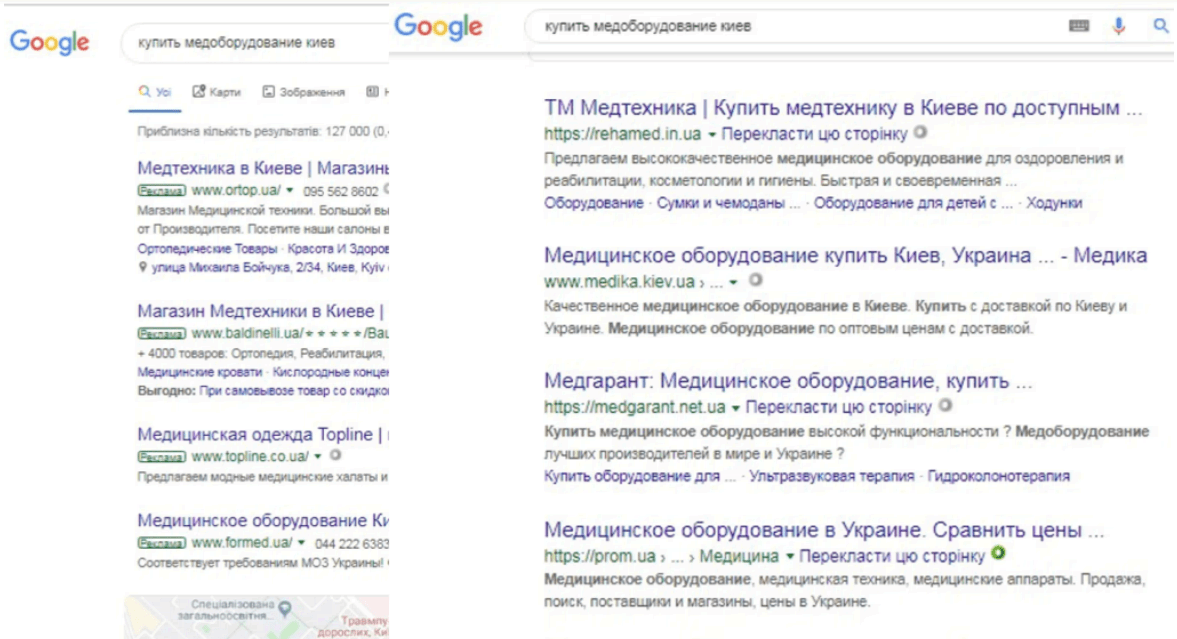Expand dropdown arrow next to www.ortop.ua
Image resolution: width=1177 pixels, height=639 pixels.
(x=289, y=191)
